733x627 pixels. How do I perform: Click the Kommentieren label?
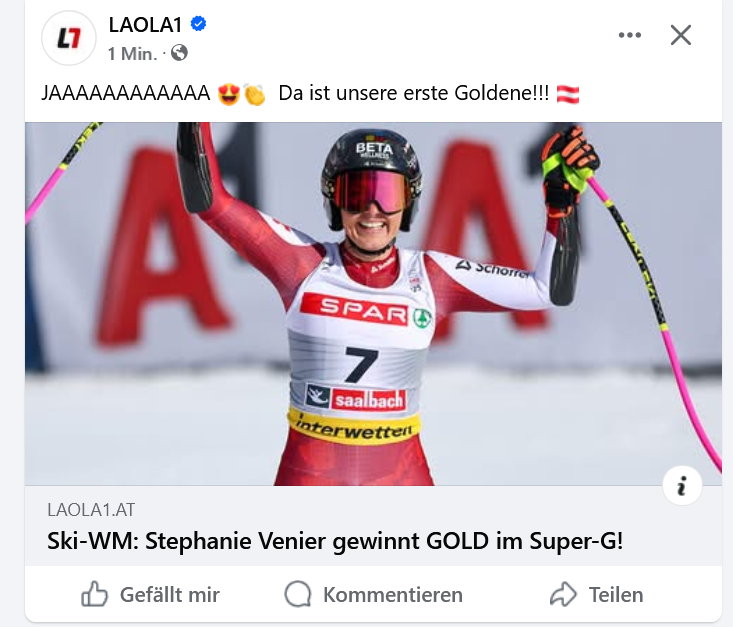[x=393, y=595]
